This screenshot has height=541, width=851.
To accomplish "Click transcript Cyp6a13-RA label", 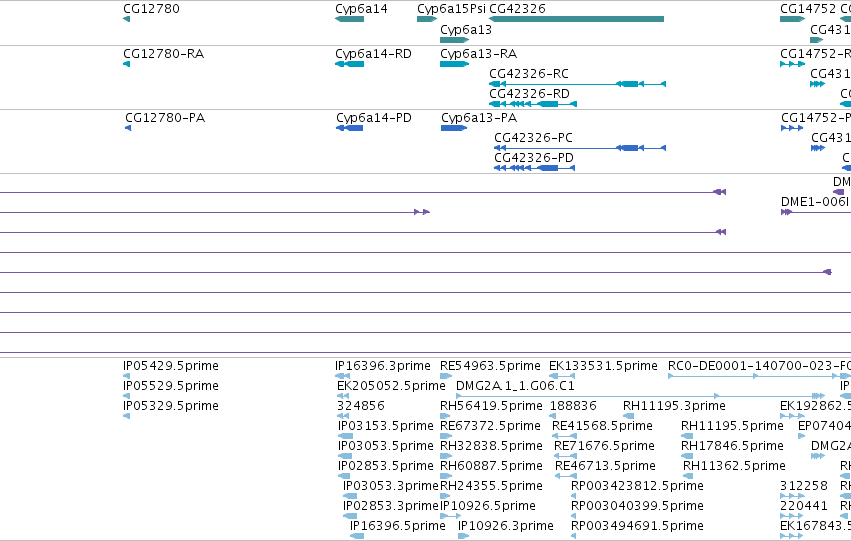I will [x=479, y=54].
